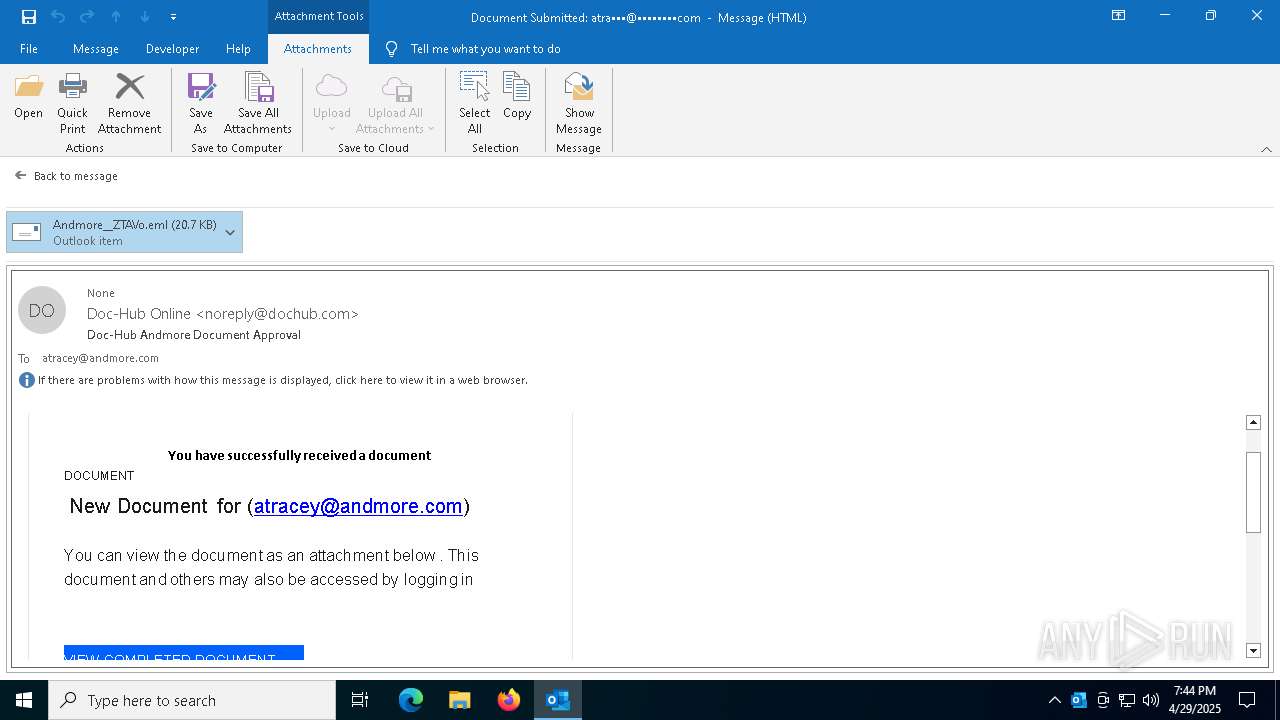1280x720 pixels.
Task: Click recipient atracey@andmore.com in To field
Action: [100, 358]
